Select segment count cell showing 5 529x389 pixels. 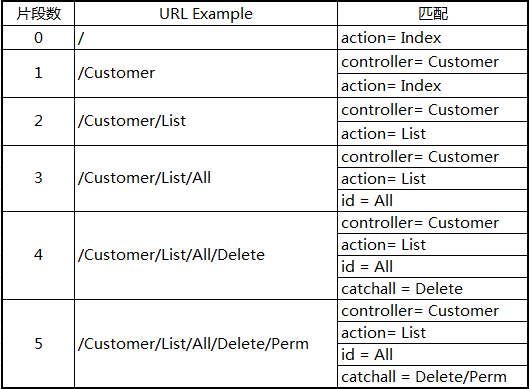coord(38,343)
